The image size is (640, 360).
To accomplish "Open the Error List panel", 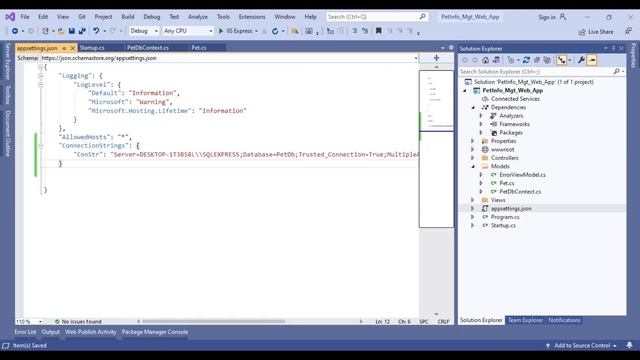I will point(25,332).
